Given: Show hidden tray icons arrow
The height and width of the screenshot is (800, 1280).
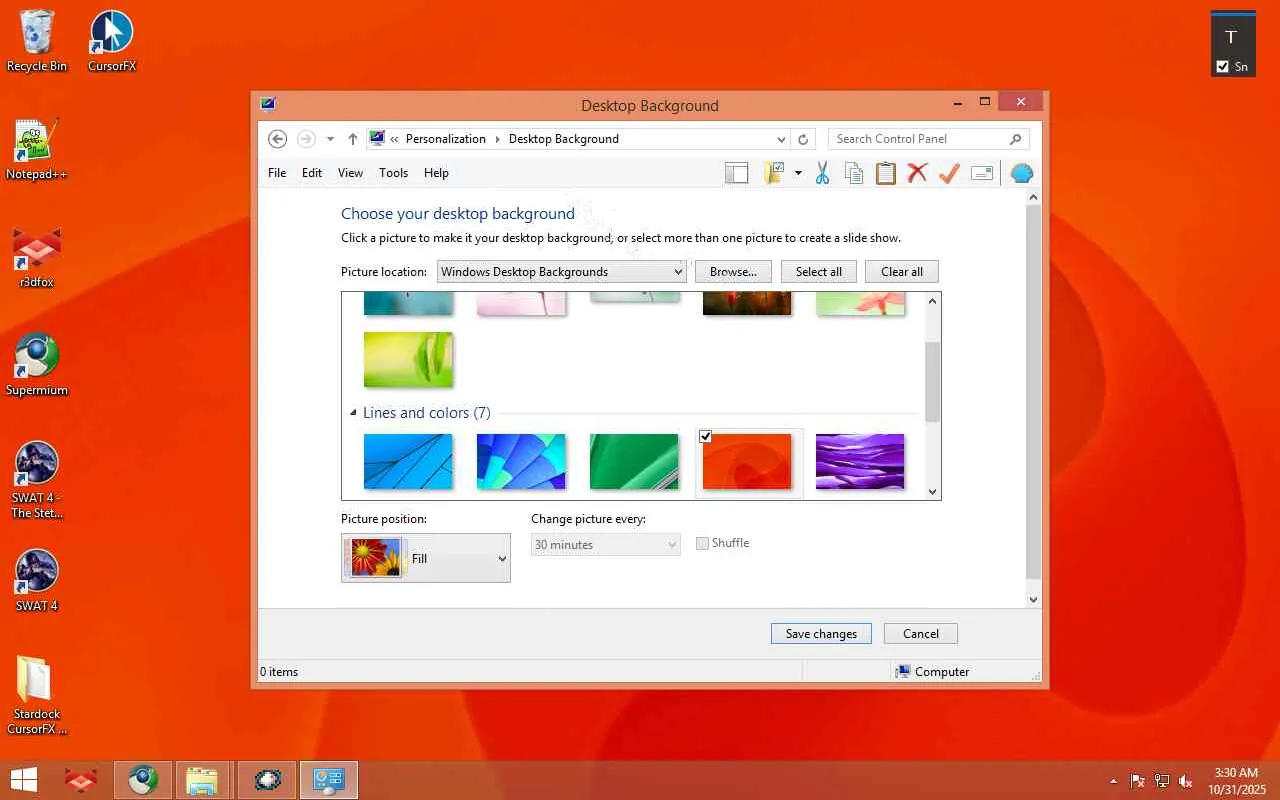Looking at the screenshot, I should pyautogui.click(x=1113, y=781).
